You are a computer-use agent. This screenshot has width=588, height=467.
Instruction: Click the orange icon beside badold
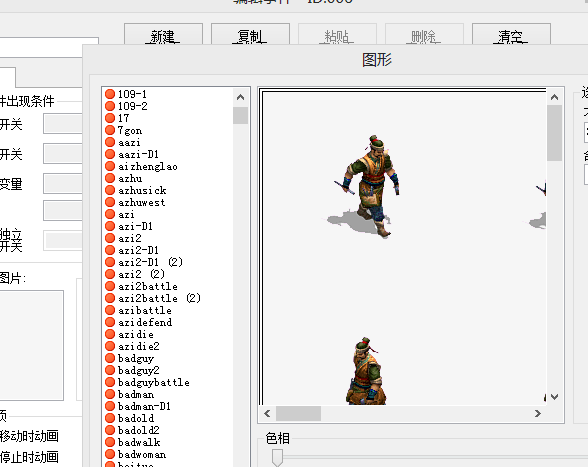[110, 418]
